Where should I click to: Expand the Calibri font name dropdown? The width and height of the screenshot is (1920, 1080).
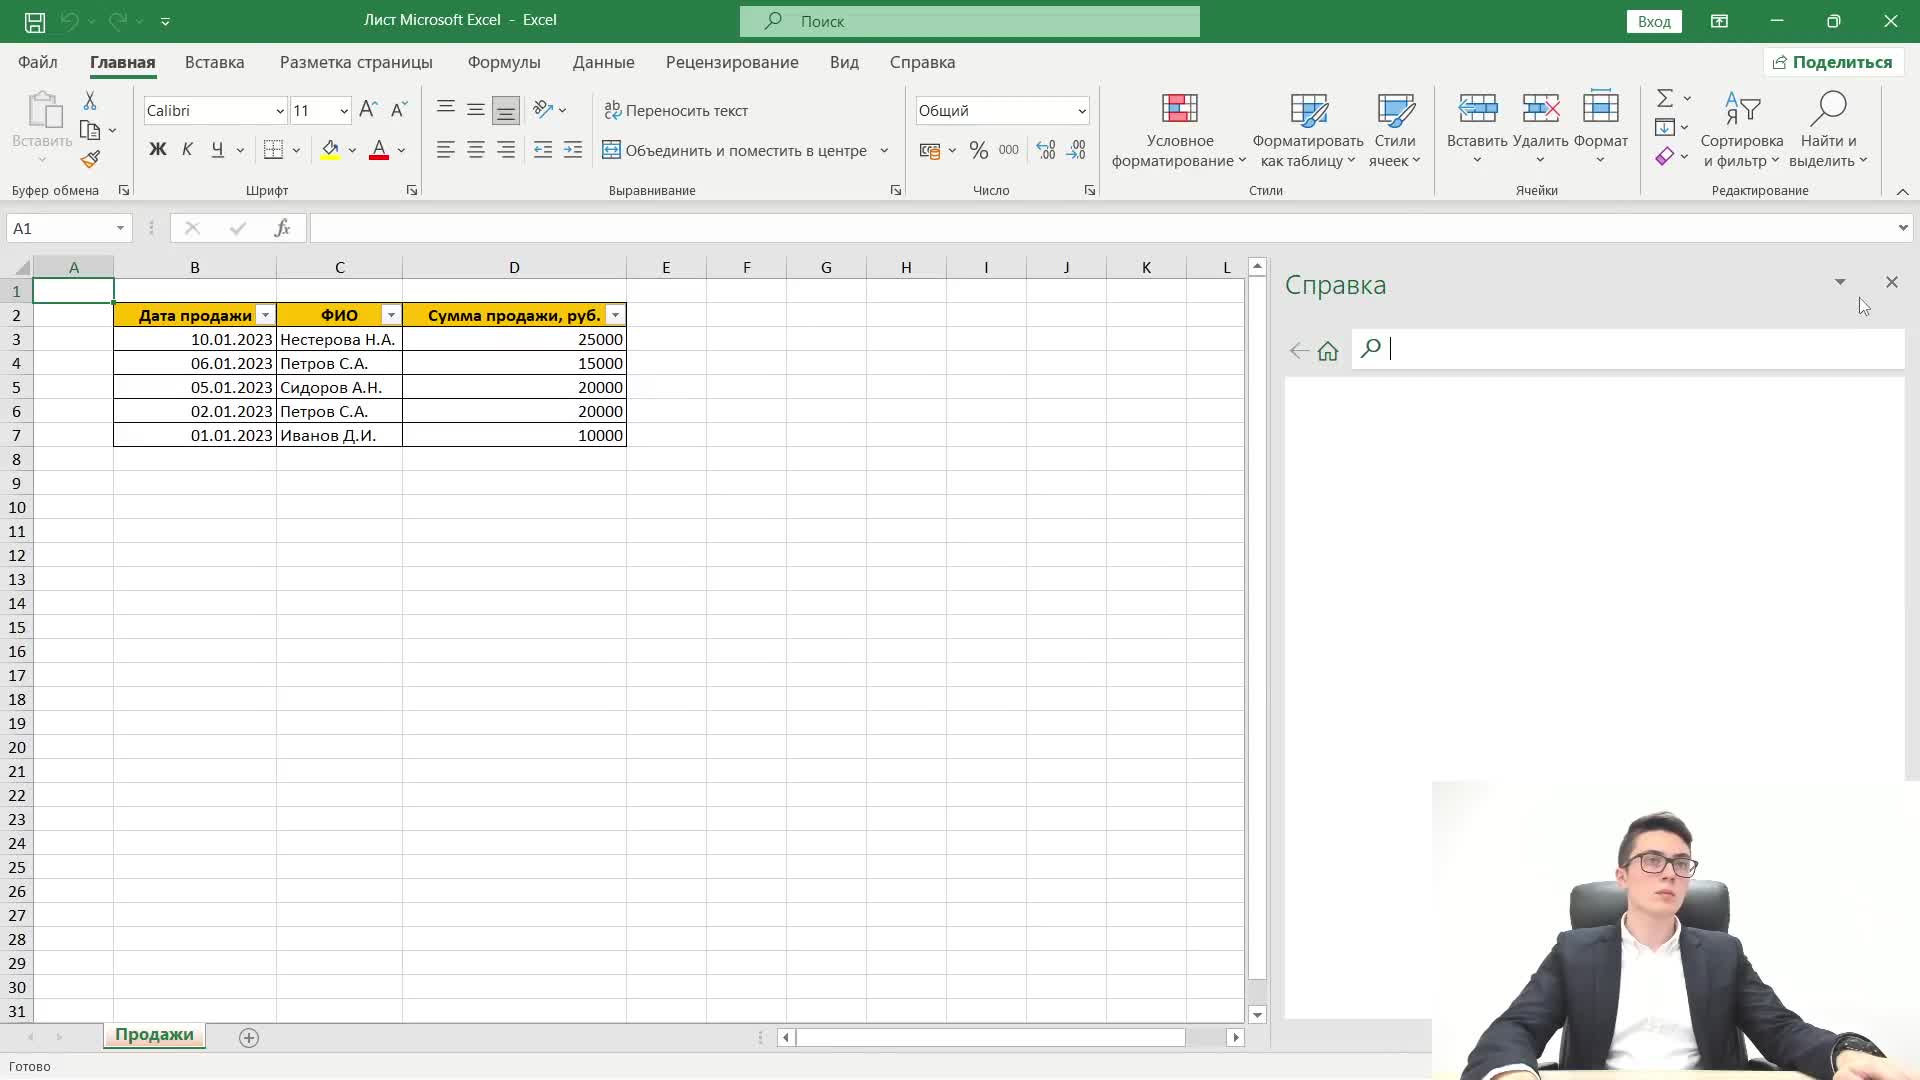tap(280, 111)
